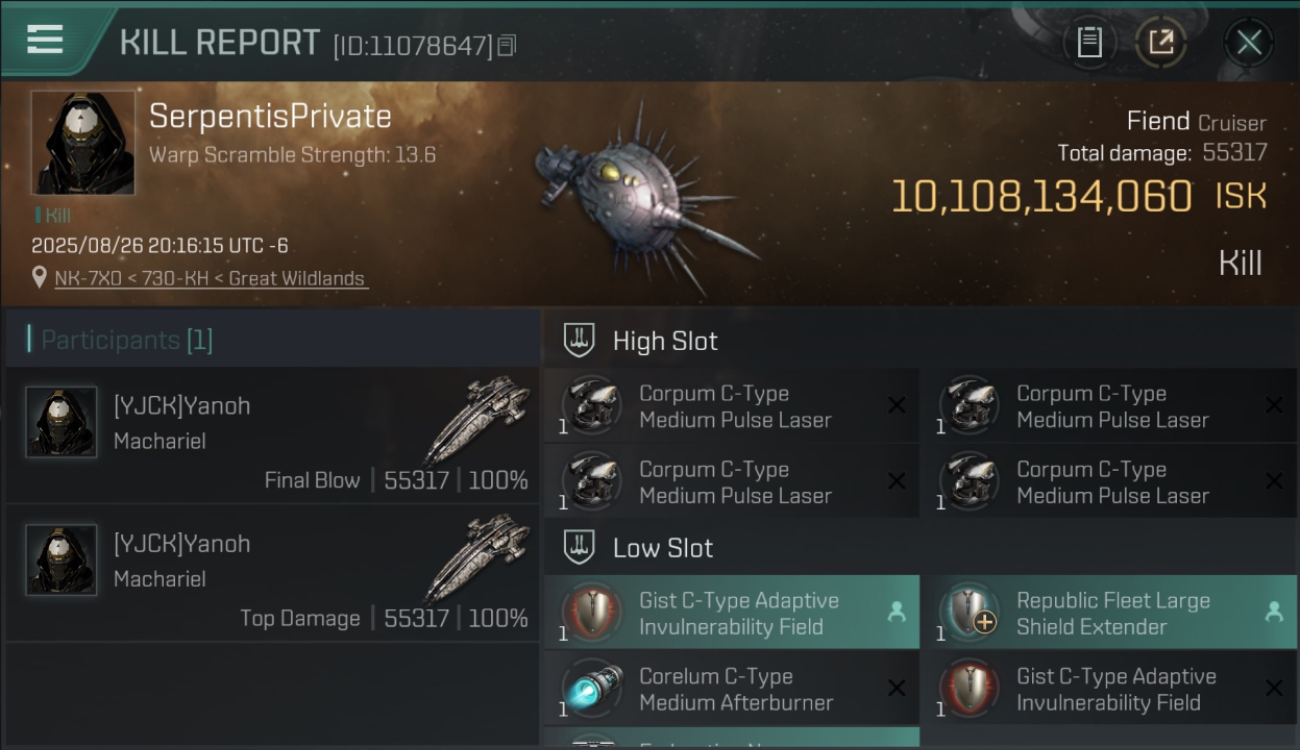The width and height of the screenshot is (1300, 750).
Task: Click the location pin icon
Action: (40, 277)
